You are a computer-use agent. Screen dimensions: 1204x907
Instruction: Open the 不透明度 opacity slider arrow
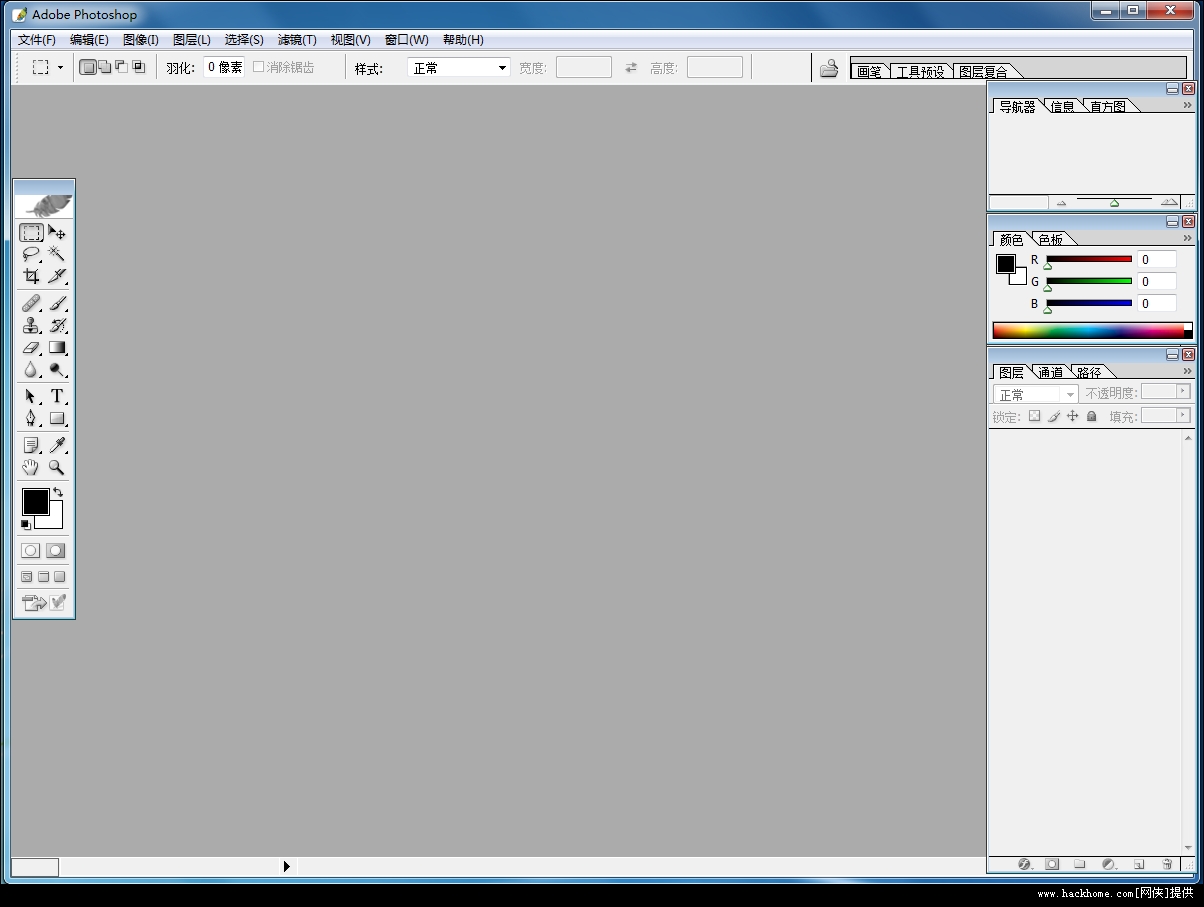(1184, 391)
